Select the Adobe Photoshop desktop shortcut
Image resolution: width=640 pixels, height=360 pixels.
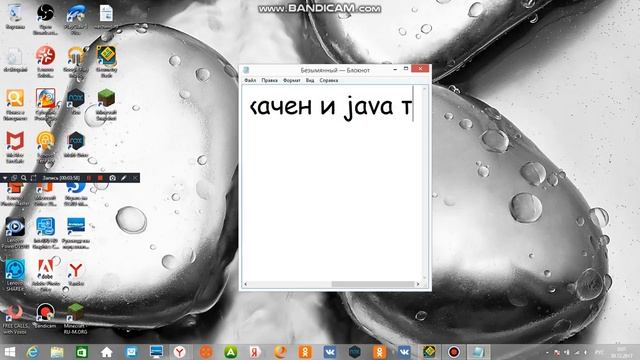pos(45,275)
